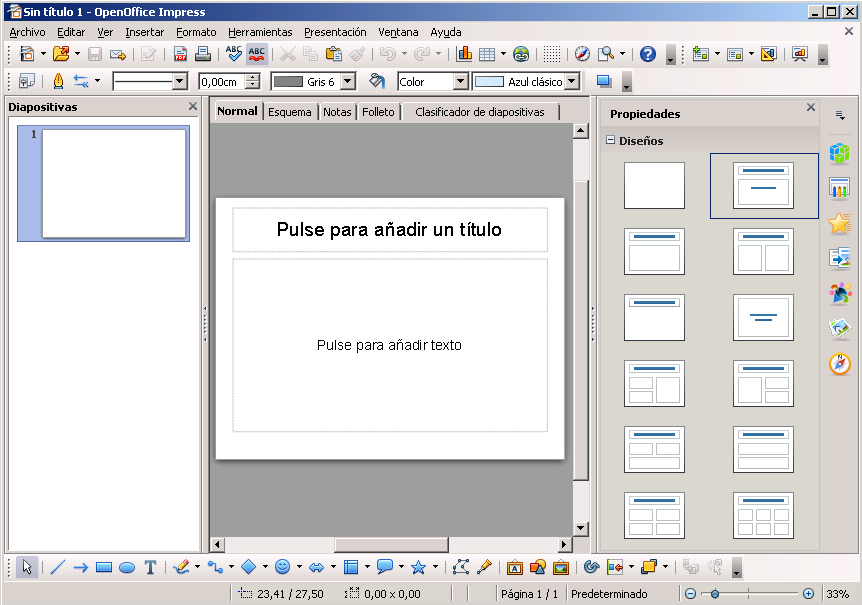Click the zoom slider handle
This screenshot has height=605, width=862.
715,593
